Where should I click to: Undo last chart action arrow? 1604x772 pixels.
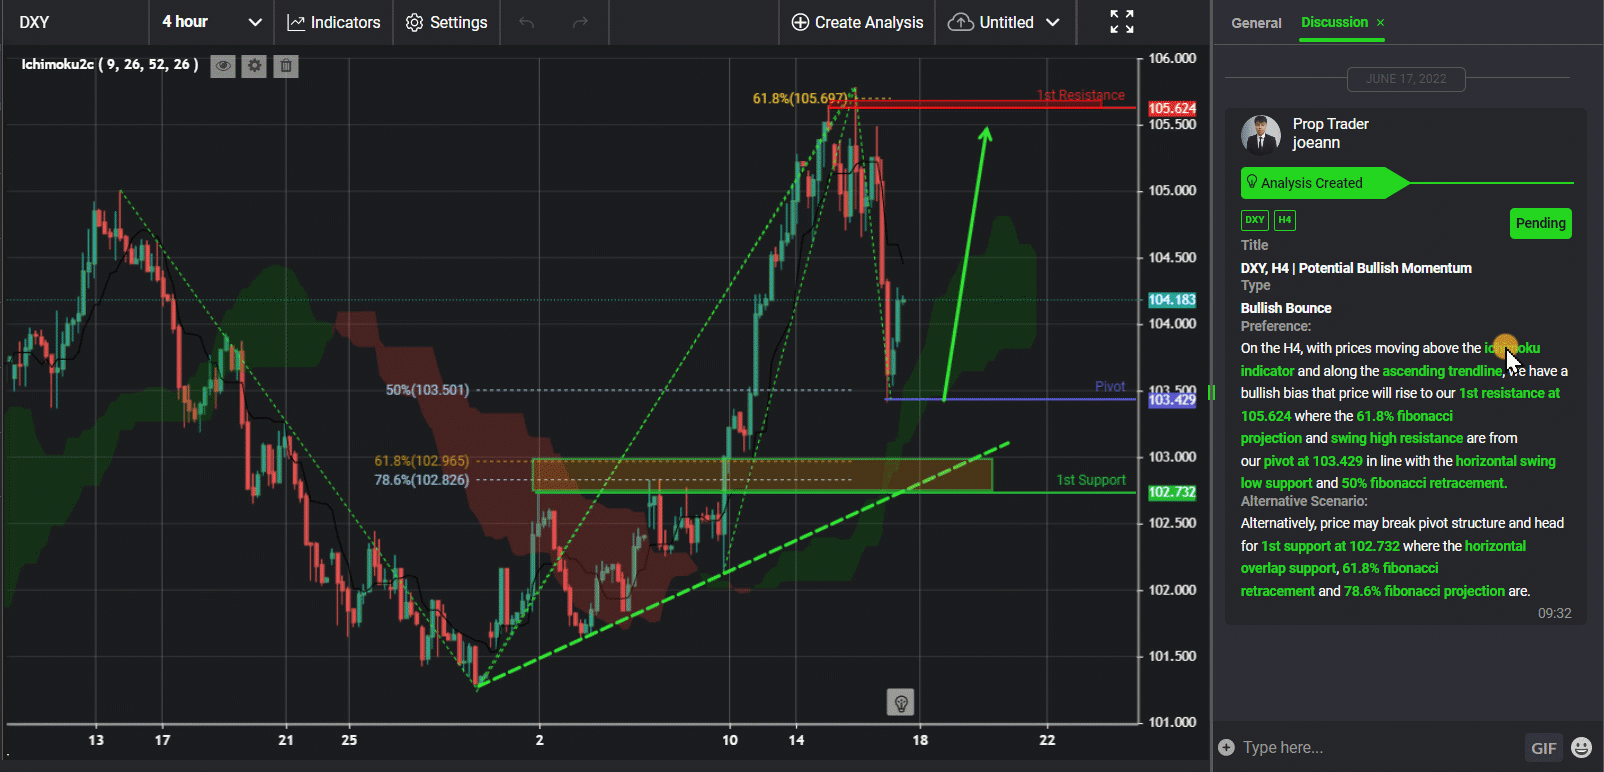pyautogui.click(x=527, y=22)
